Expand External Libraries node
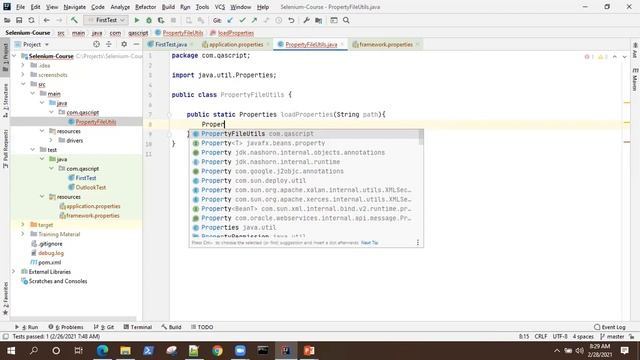640x360 pixels. [x=14, y=271]
